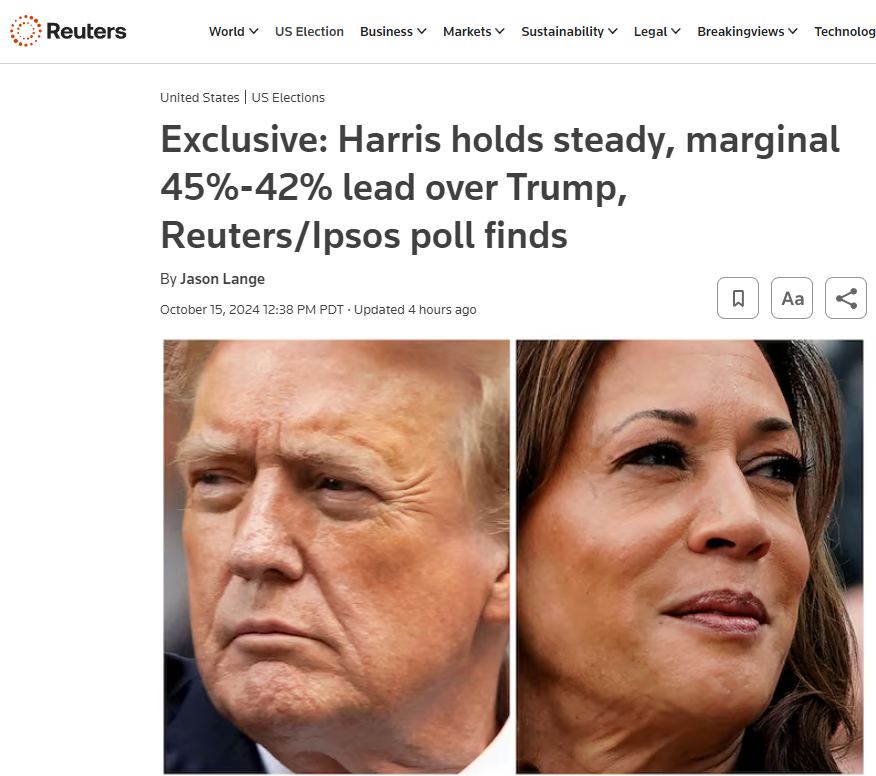Open the US Election nav item
The image size is (876, 776).
pyautogui.click(x=309, y=31)
